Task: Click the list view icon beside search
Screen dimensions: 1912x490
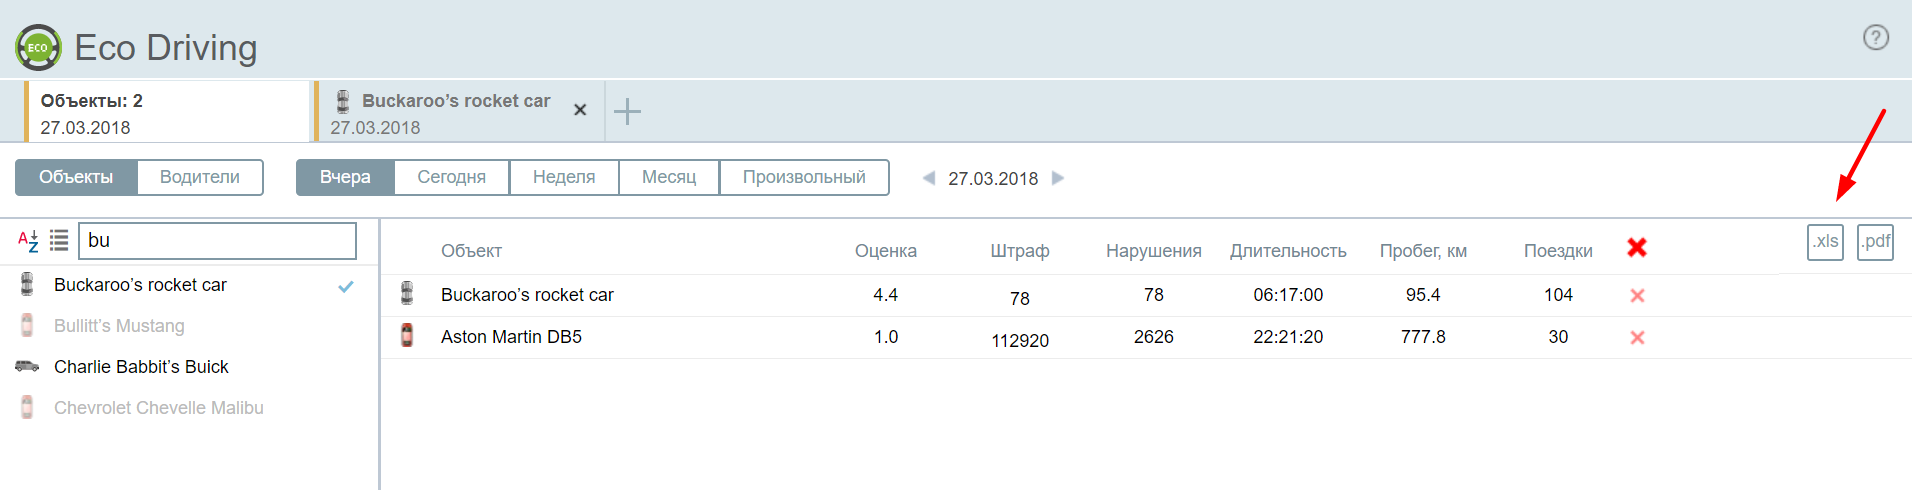Action: click(x=59, y=241)
